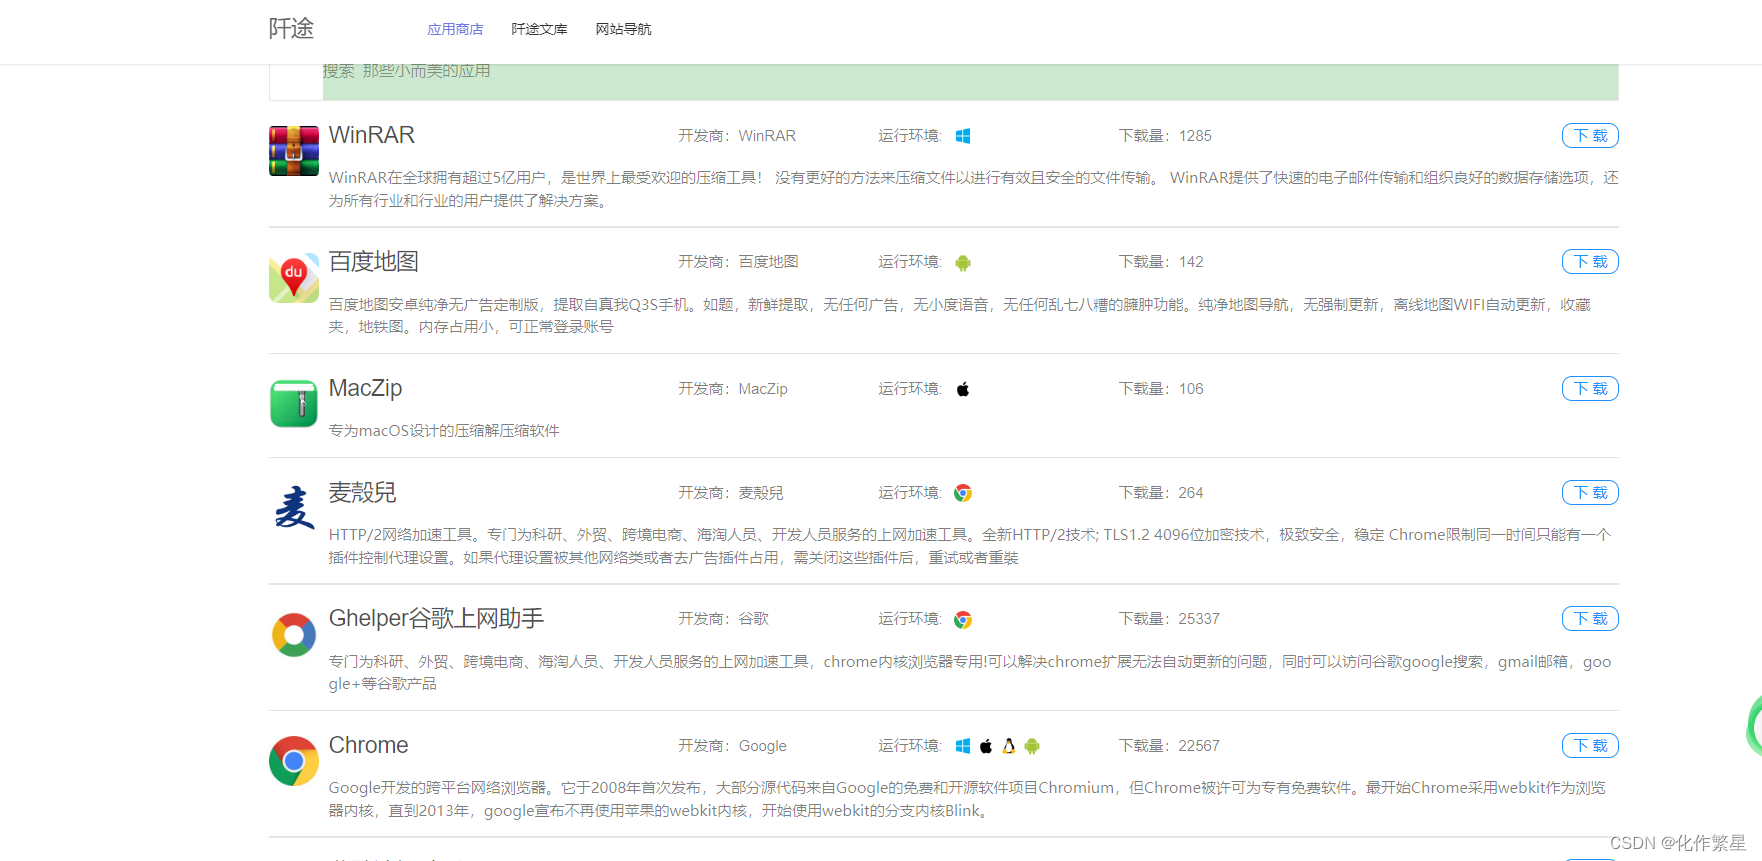Click the WinRAR app icon
1762x861 pixels.
294,151
